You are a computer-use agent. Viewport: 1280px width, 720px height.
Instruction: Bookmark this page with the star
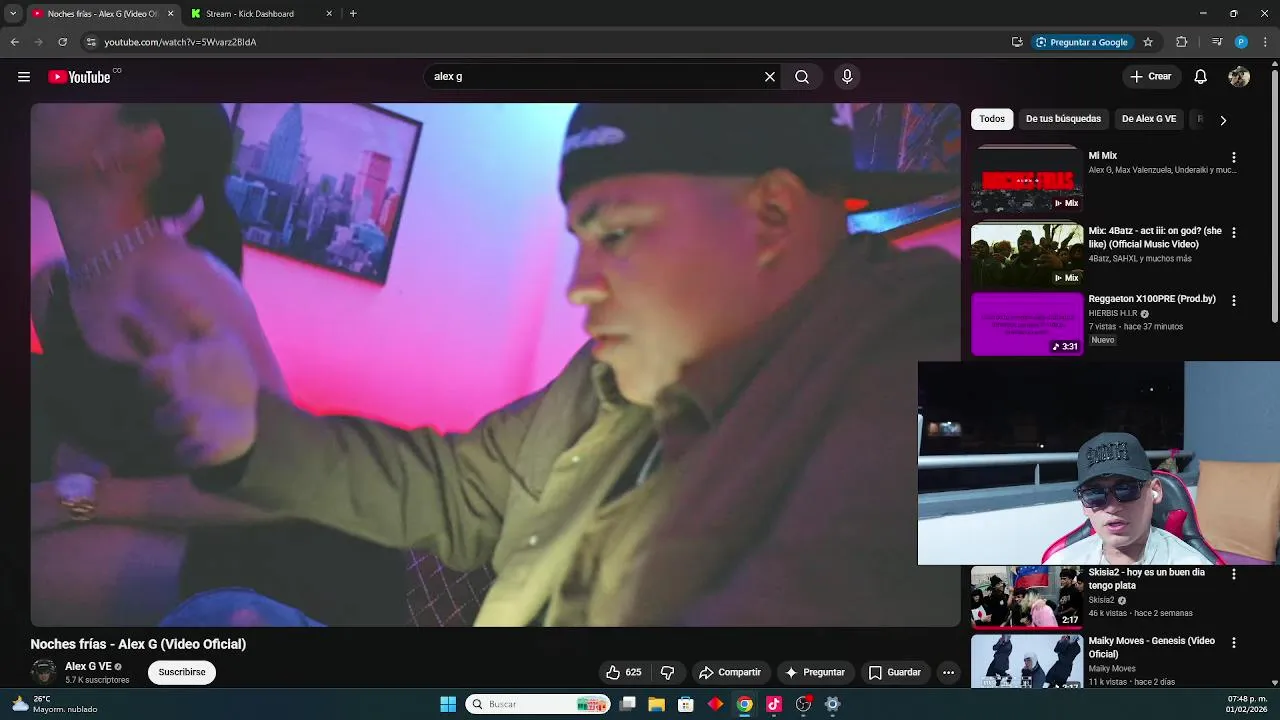(1148, 42)
